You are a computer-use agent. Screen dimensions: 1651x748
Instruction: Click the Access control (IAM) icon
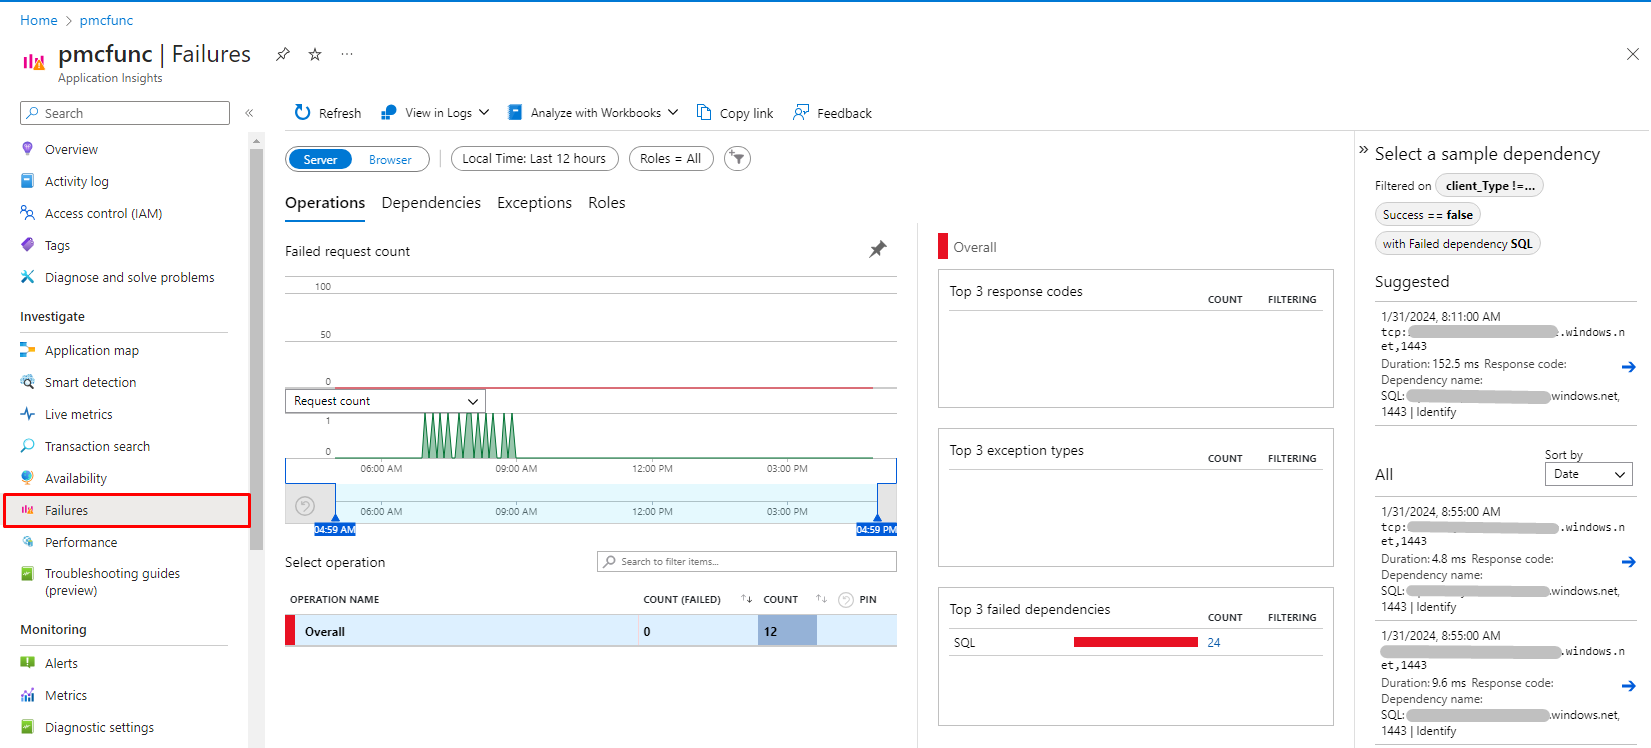[28, 213]
